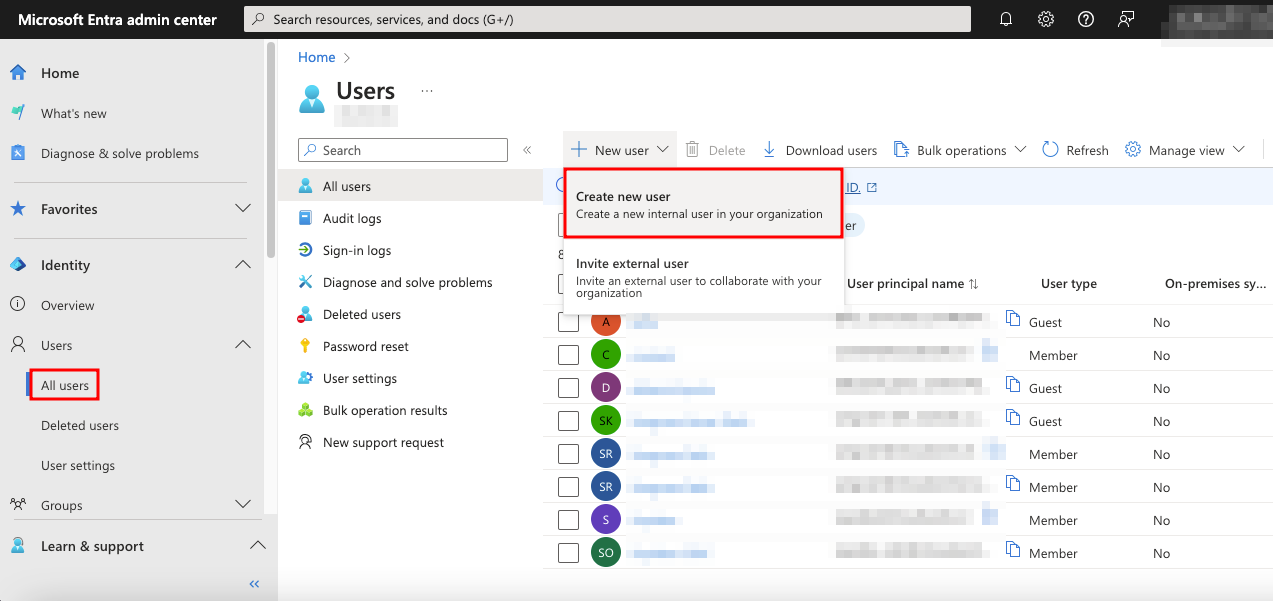Screen dimensions: 1273x601
Task: Select the checkbox for user S
Action: tap(568, 520)
